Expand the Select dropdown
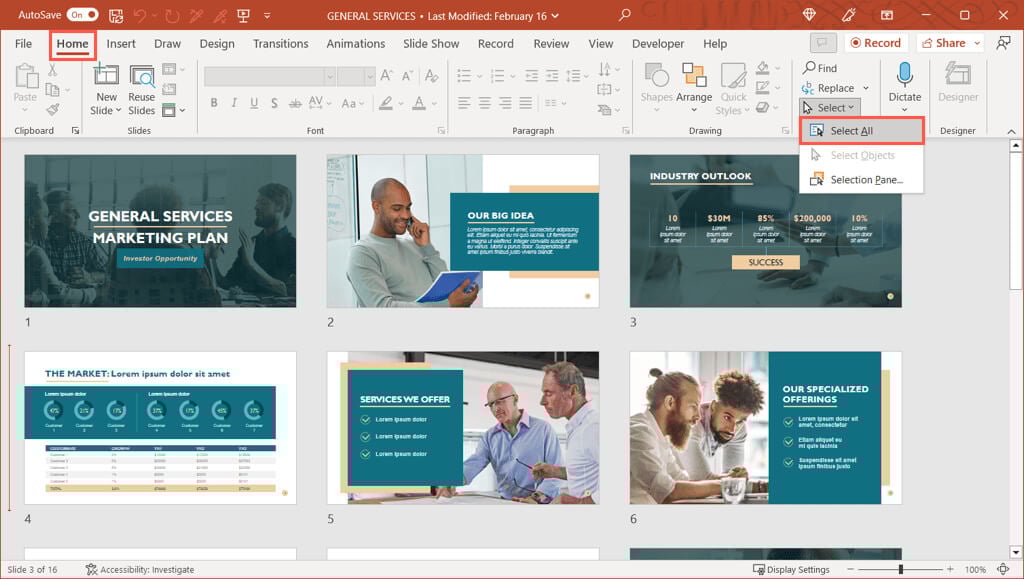The width and height of the screenshot is (1024, 579). tap(830, 108)
